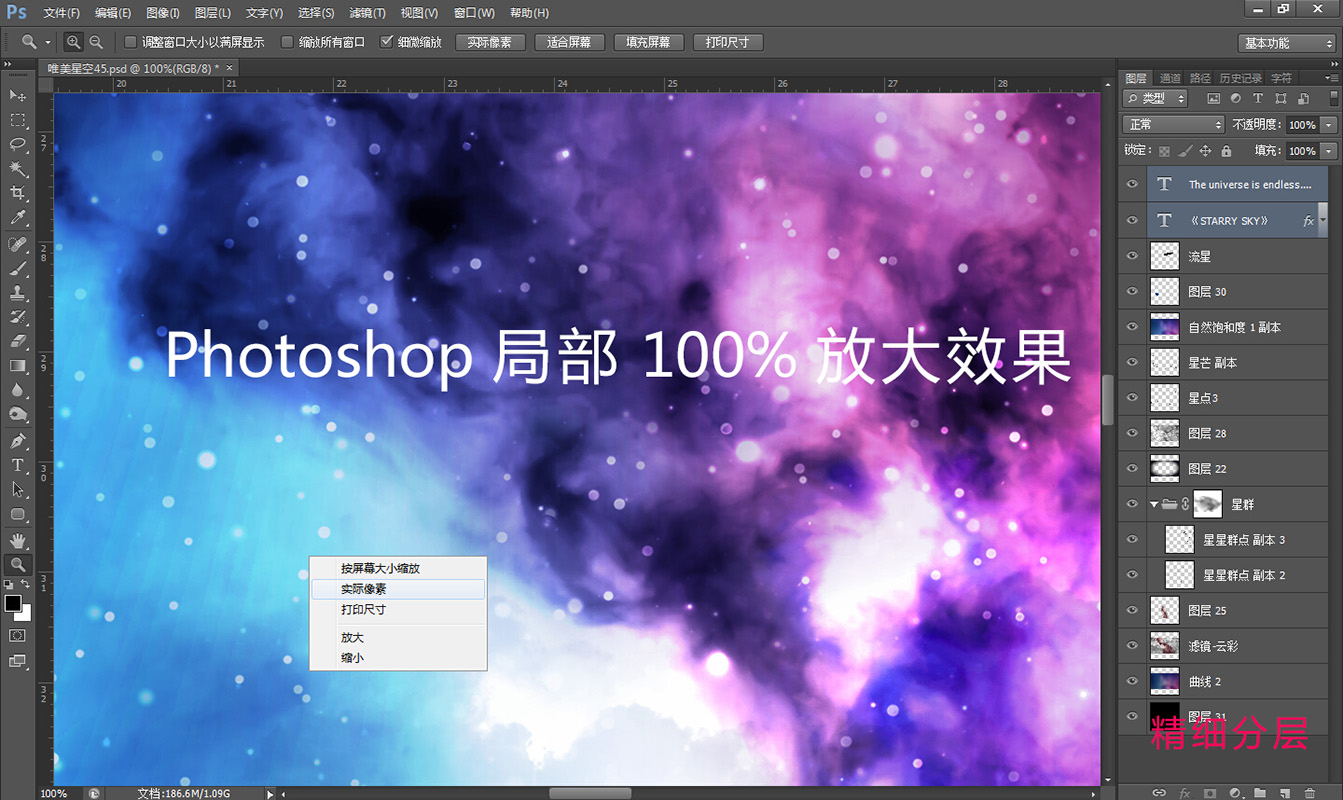
Task: Select the Move tool
Action: 18,95
